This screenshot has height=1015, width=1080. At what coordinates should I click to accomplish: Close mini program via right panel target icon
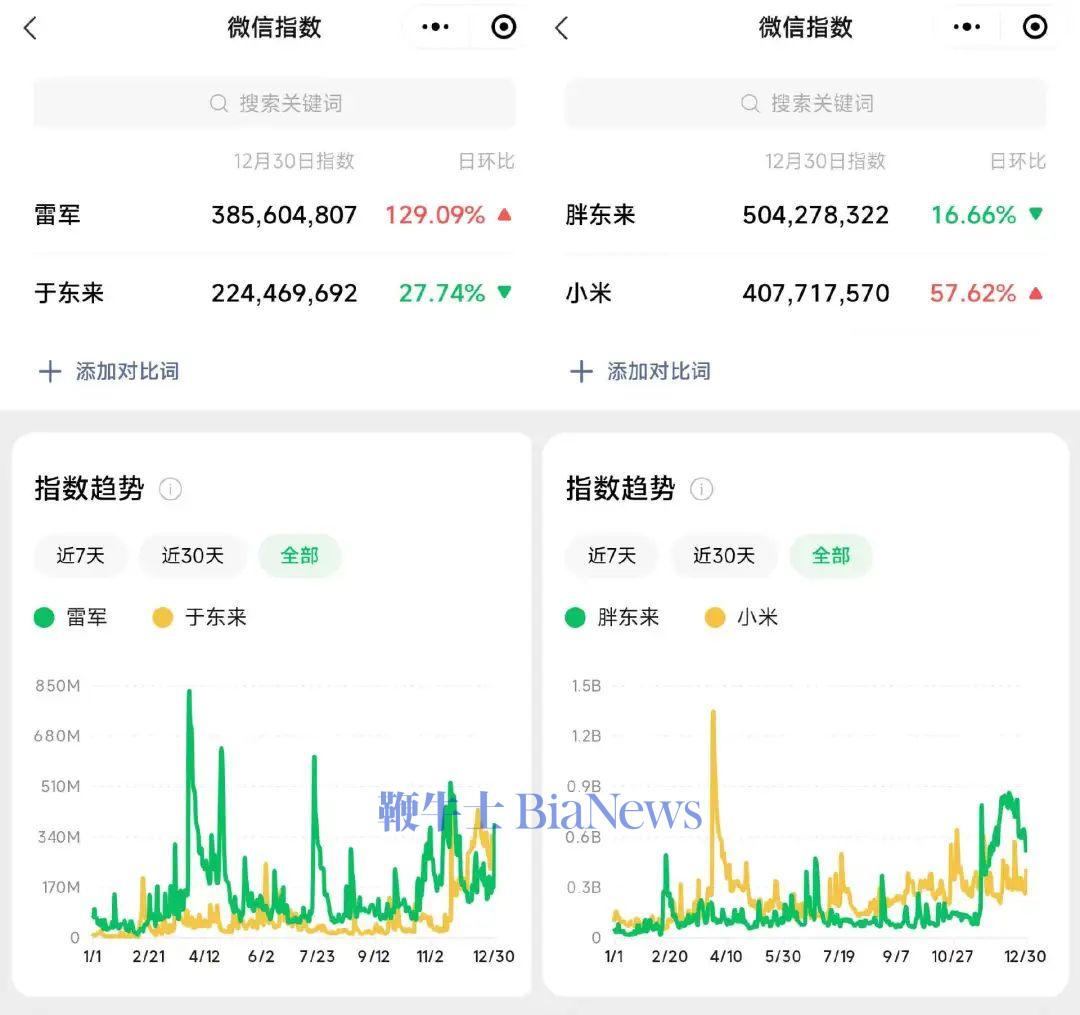1035,27
